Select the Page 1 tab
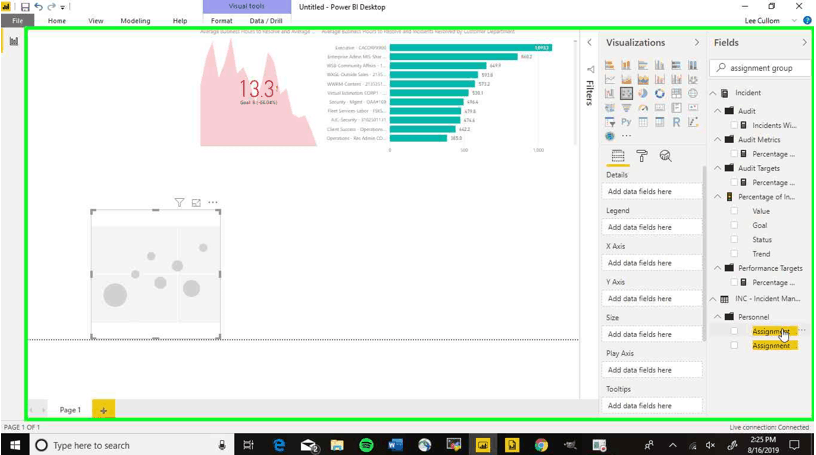This screenshot has height=455, width=816. coord(70,410)
